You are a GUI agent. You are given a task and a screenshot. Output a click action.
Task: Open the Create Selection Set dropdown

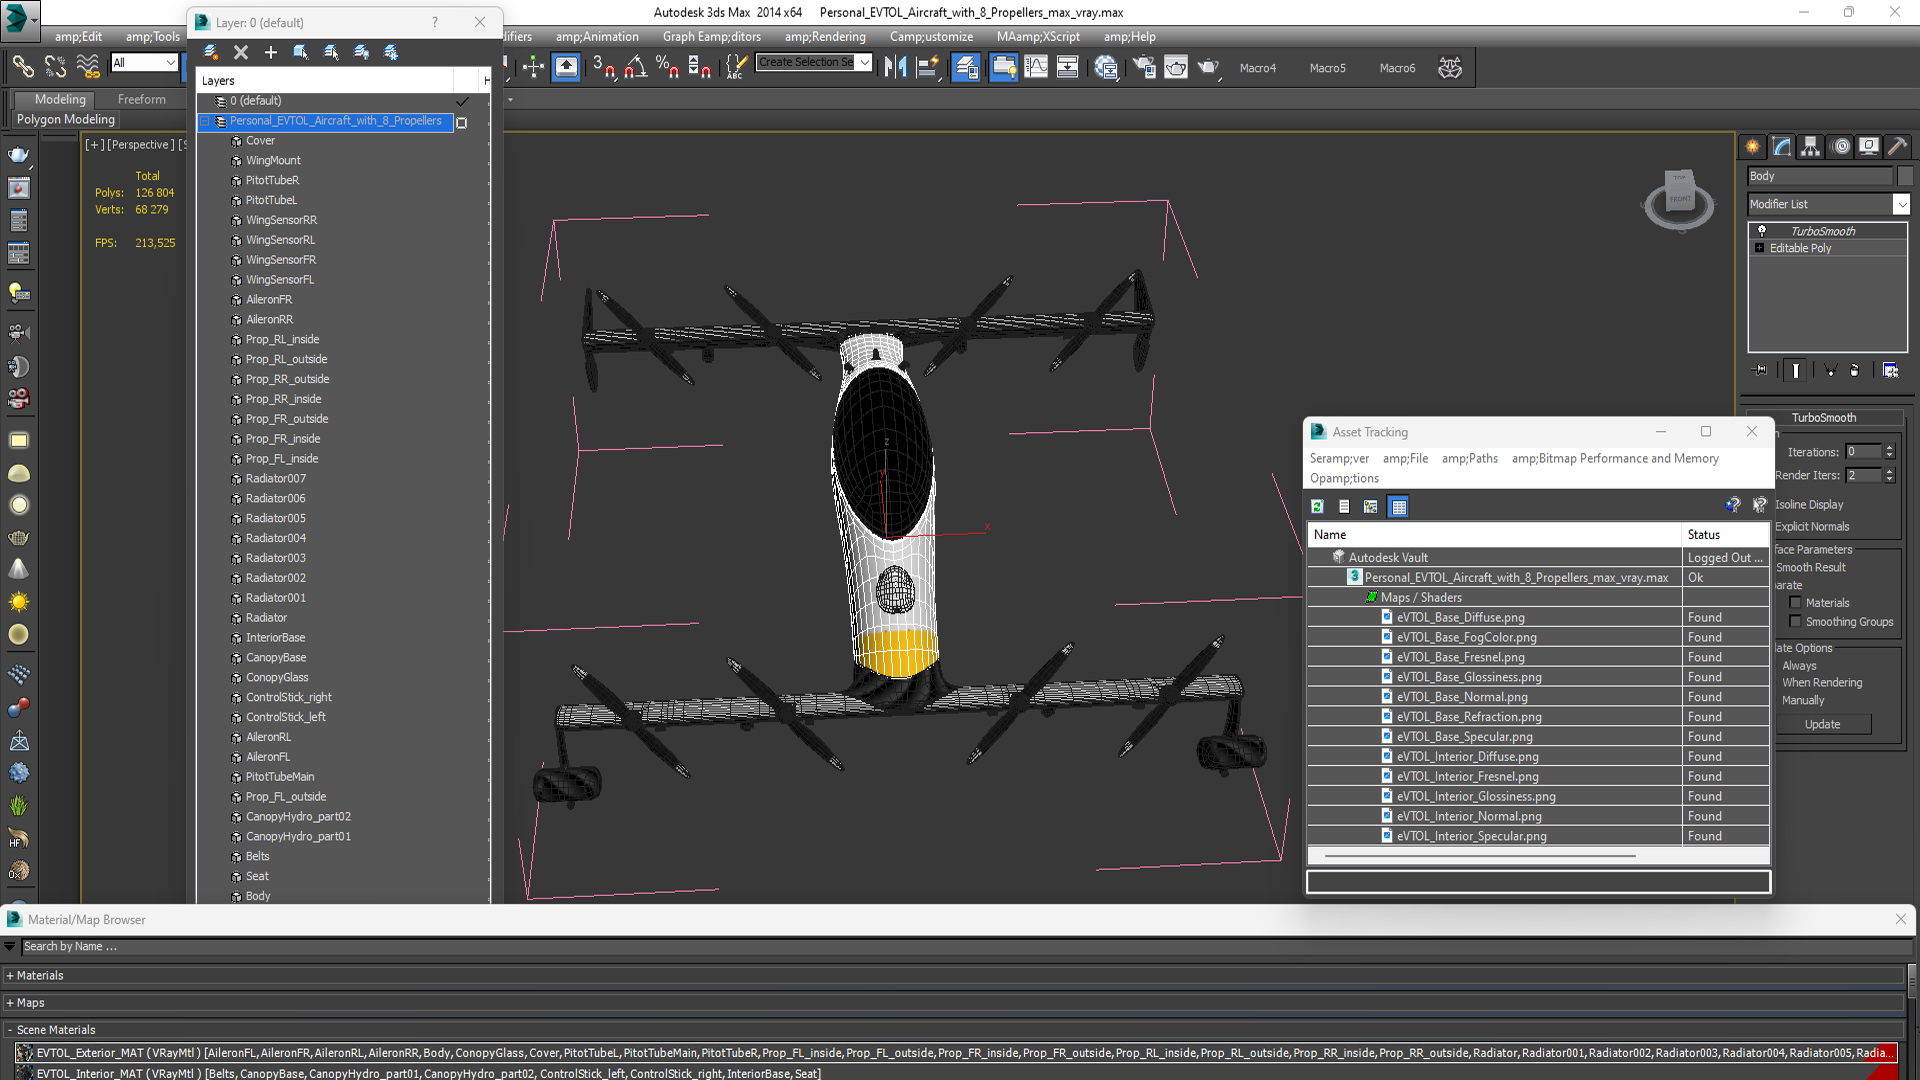point(865,62)
